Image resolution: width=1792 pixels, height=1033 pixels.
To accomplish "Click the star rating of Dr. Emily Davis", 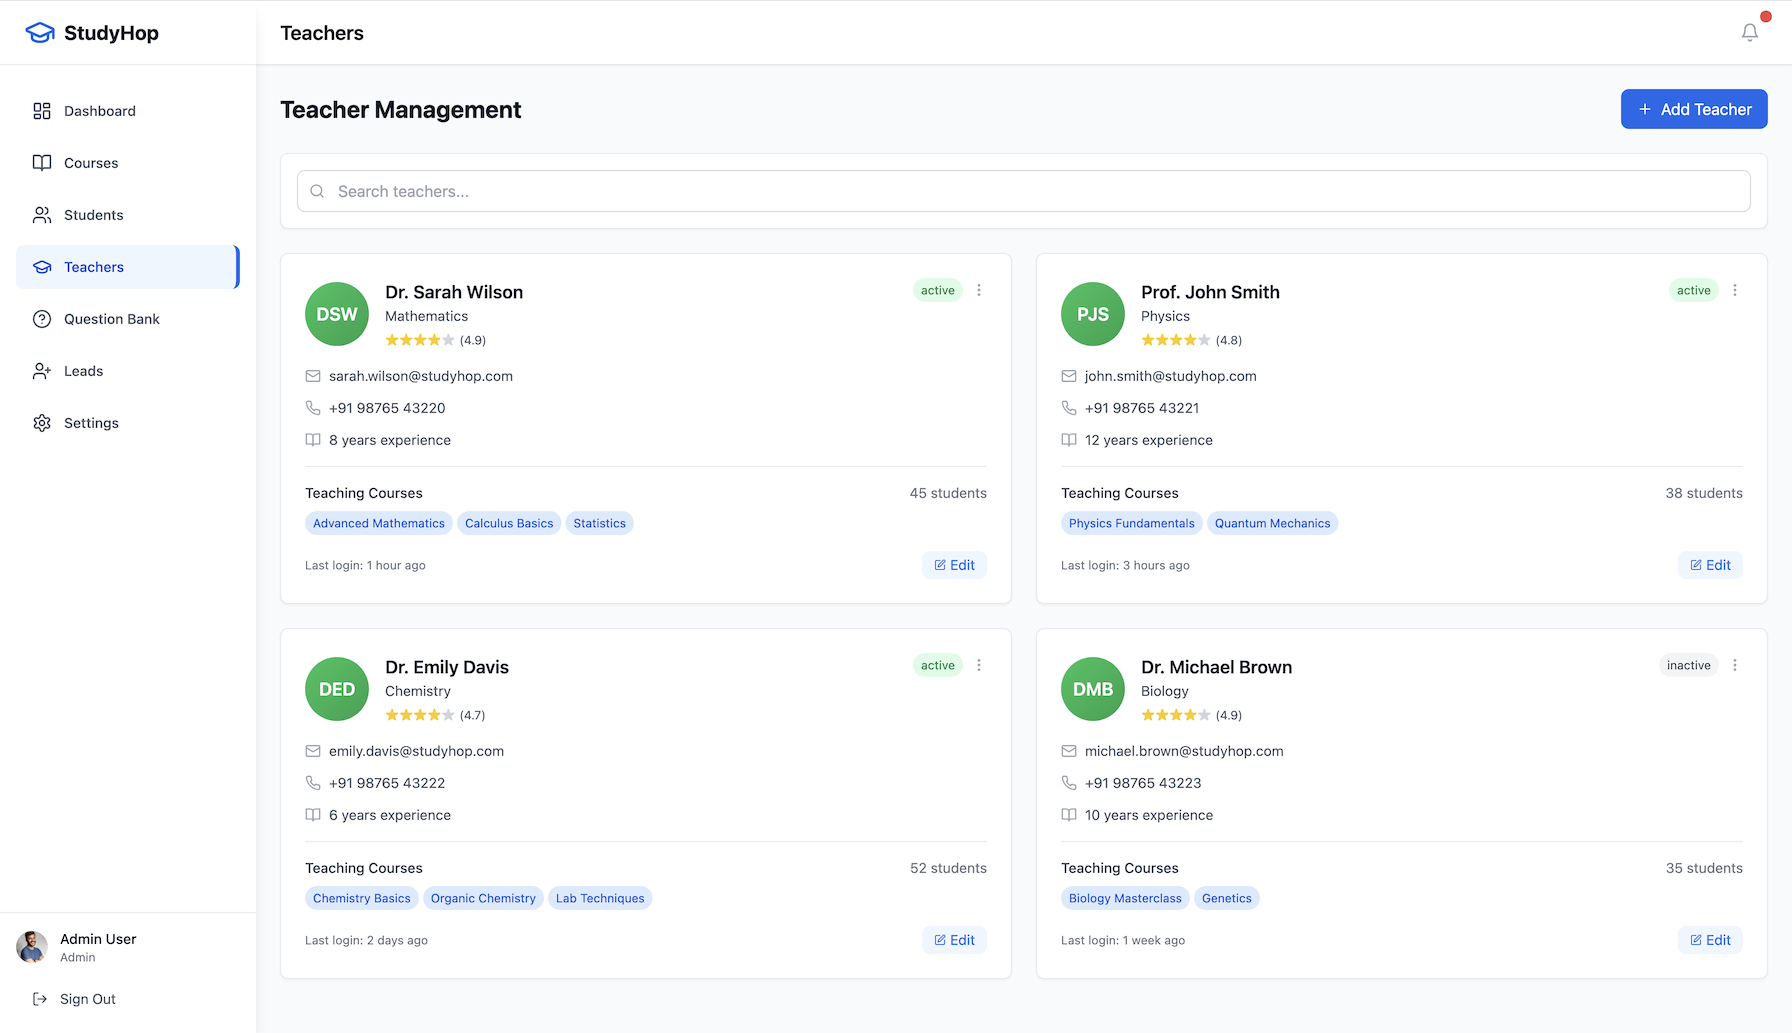I will coord(420,715).
